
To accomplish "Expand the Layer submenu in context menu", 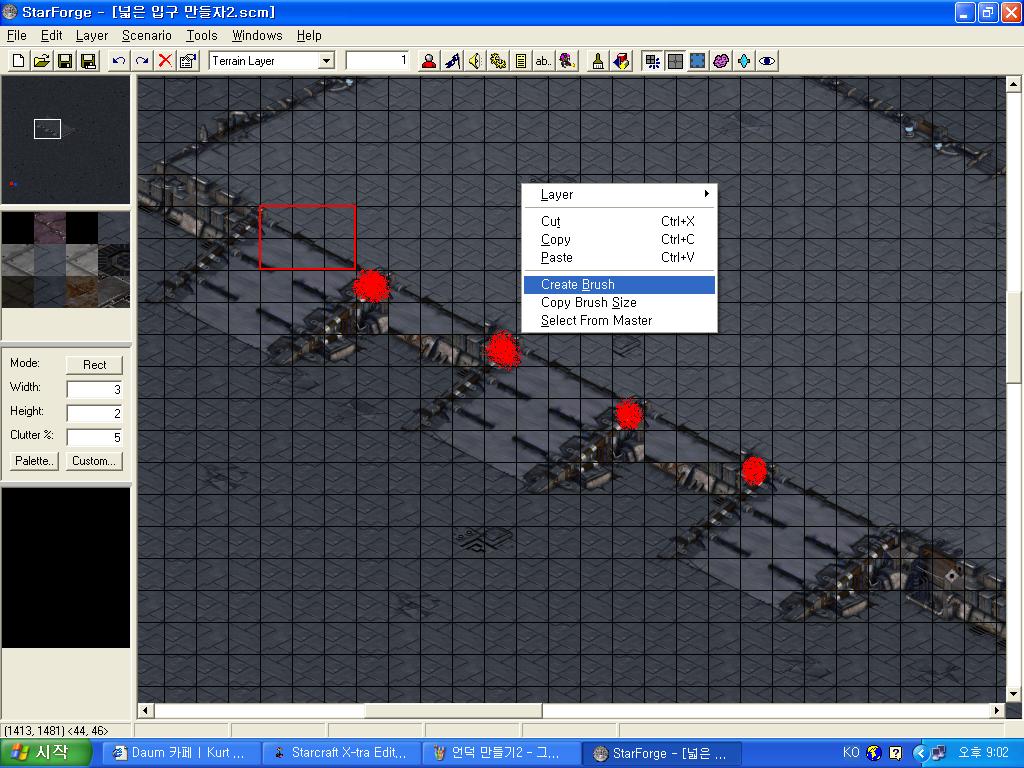I will pos(620,195).
